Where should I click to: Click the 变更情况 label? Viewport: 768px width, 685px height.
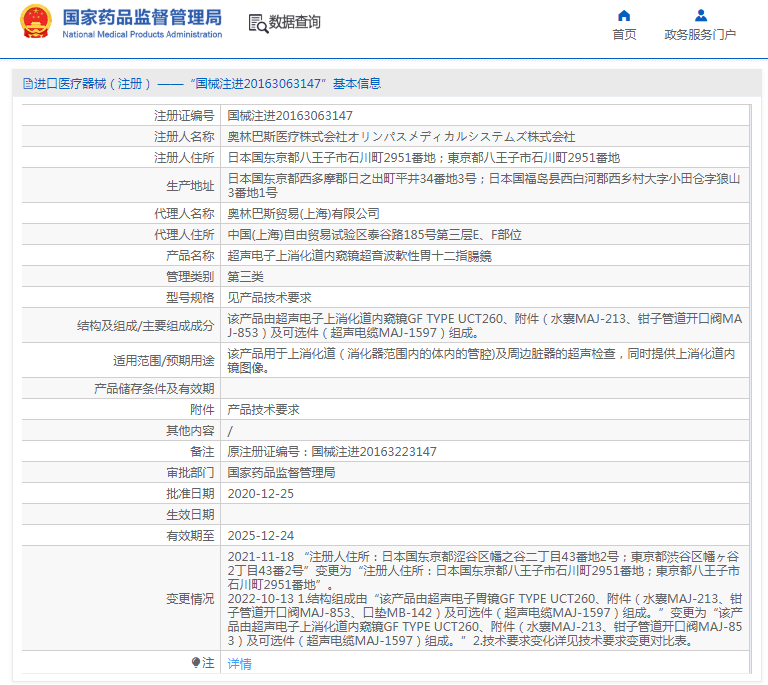click(x=190, y=598)
